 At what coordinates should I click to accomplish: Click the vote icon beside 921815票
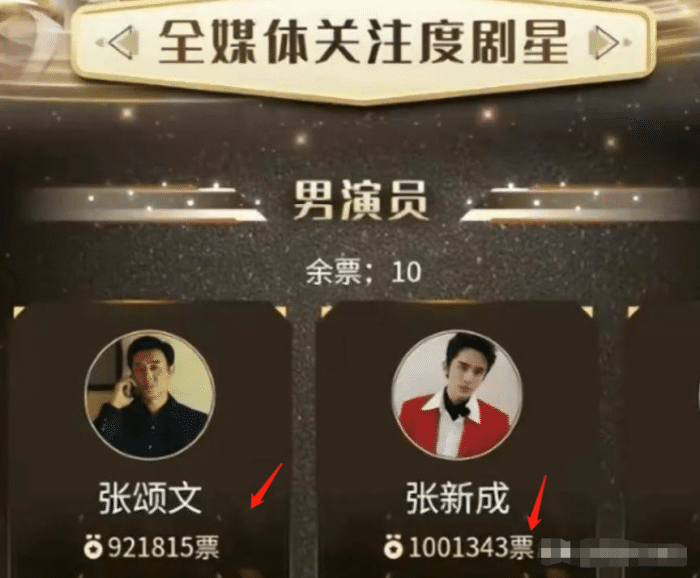pyautogui.click(x=93, y=547)
